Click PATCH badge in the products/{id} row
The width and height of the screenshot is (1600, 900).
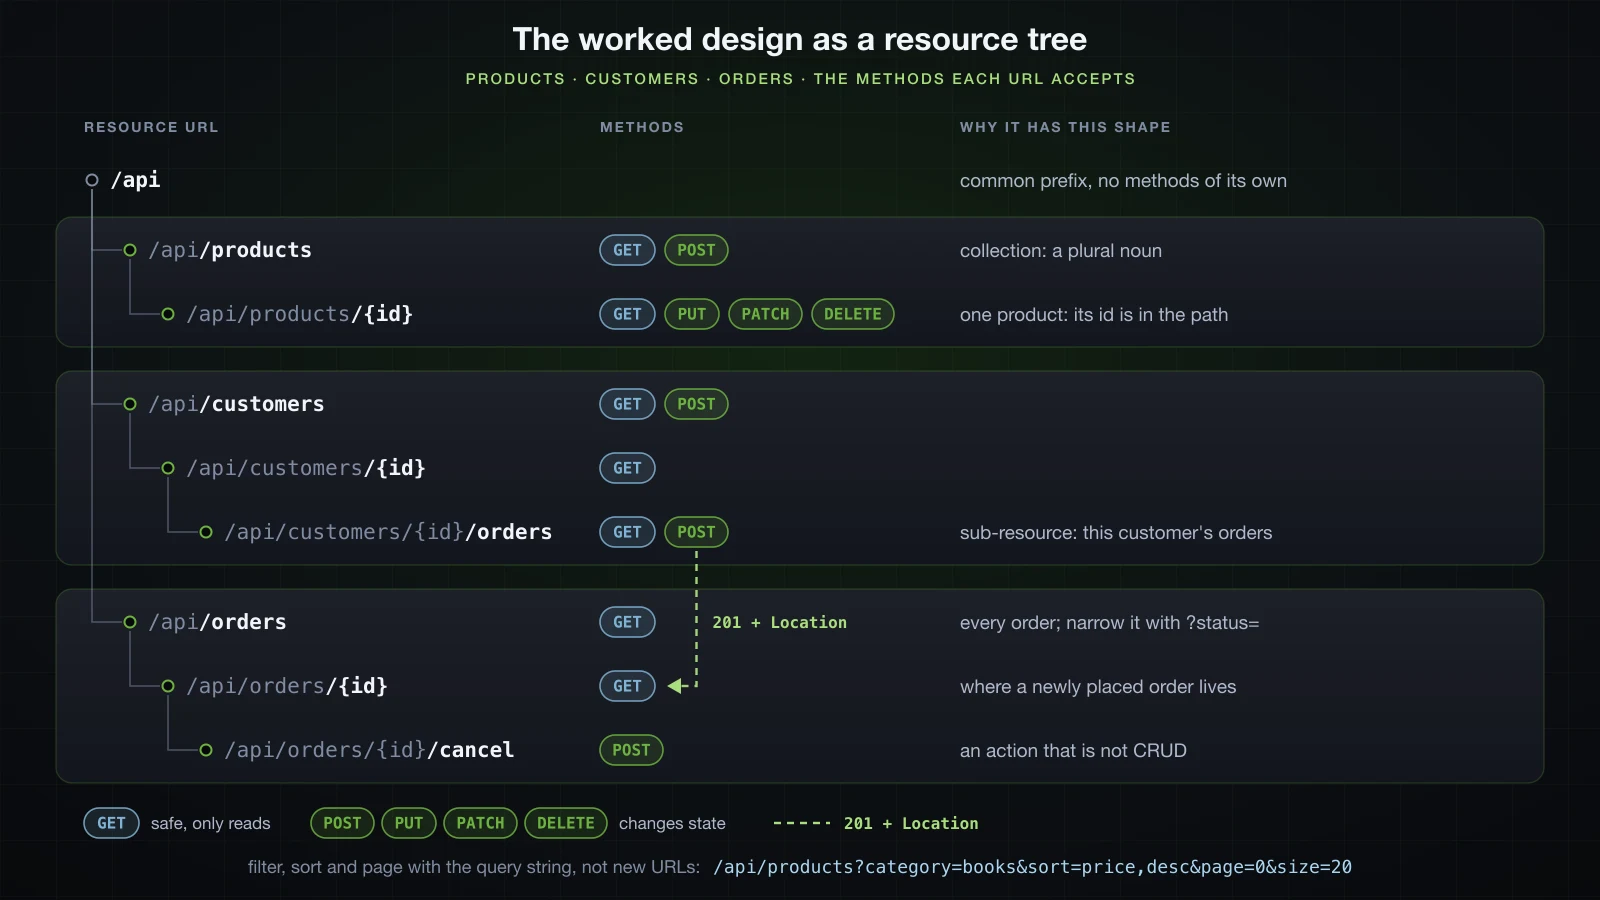[765, 314]
